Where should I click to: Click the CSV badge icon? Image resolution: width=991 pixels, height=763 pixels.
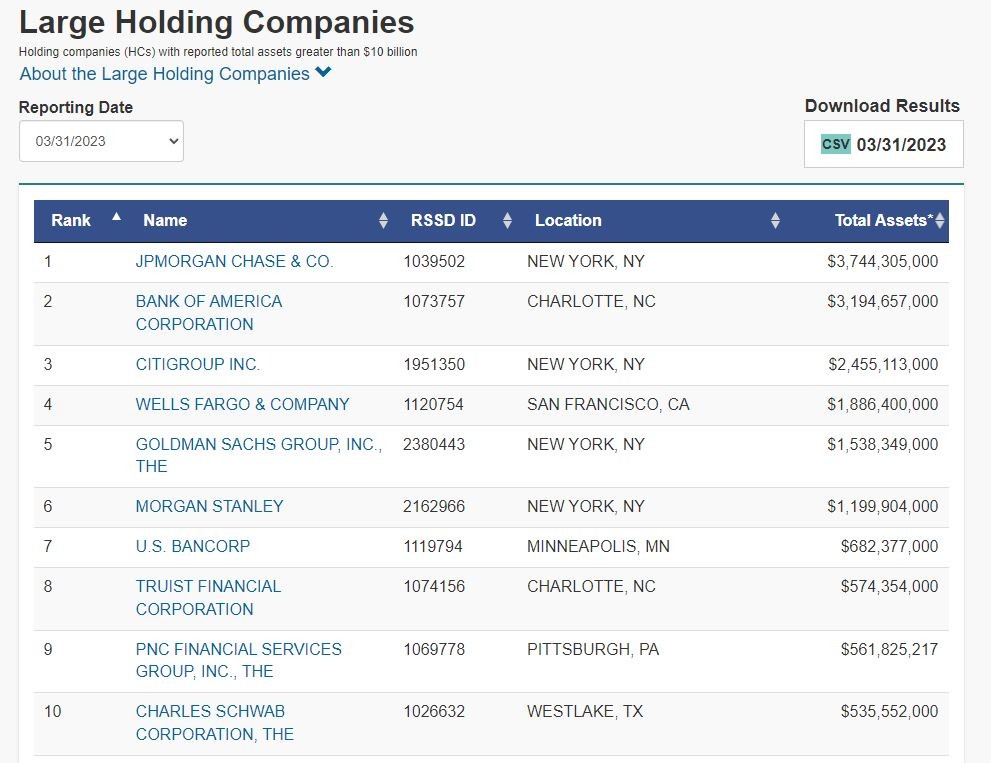click(836, 144)
